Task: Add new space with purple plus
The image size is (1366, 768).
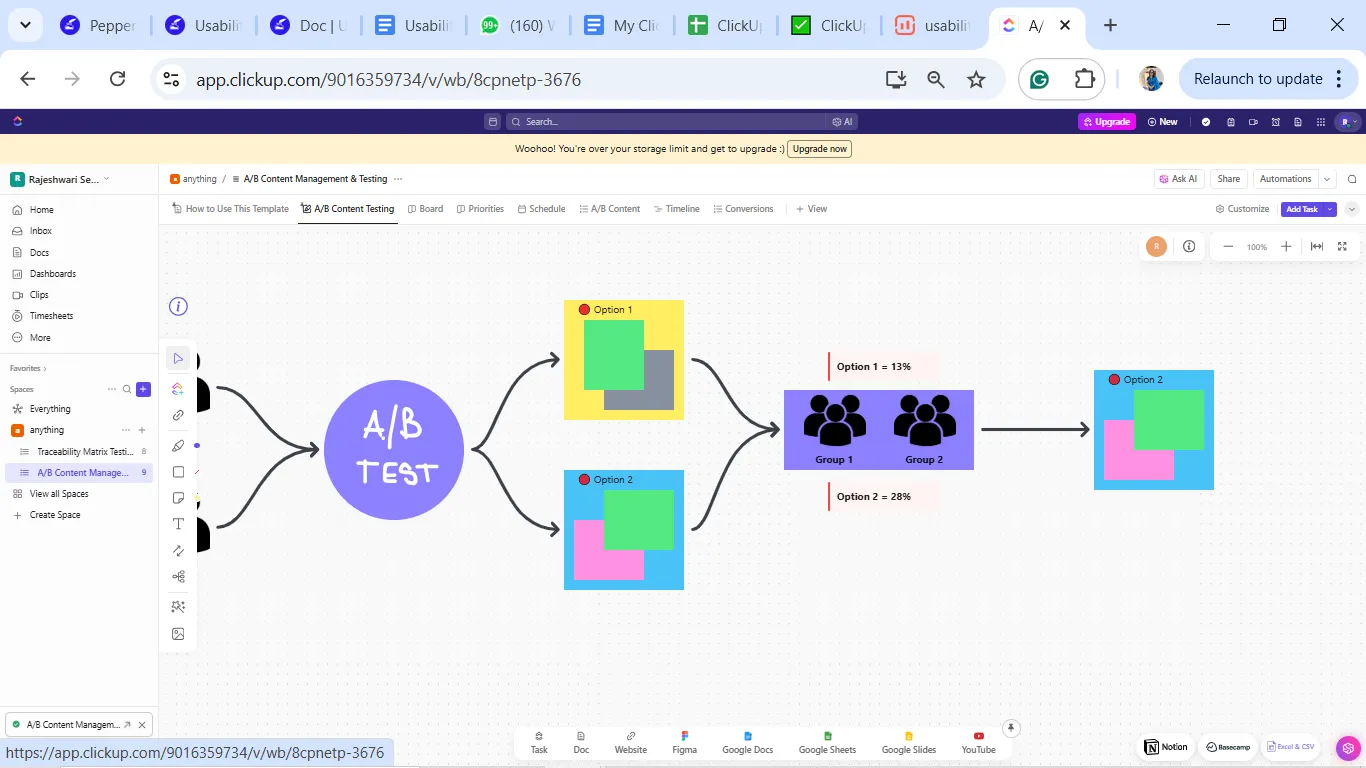Action: point(143,389)
